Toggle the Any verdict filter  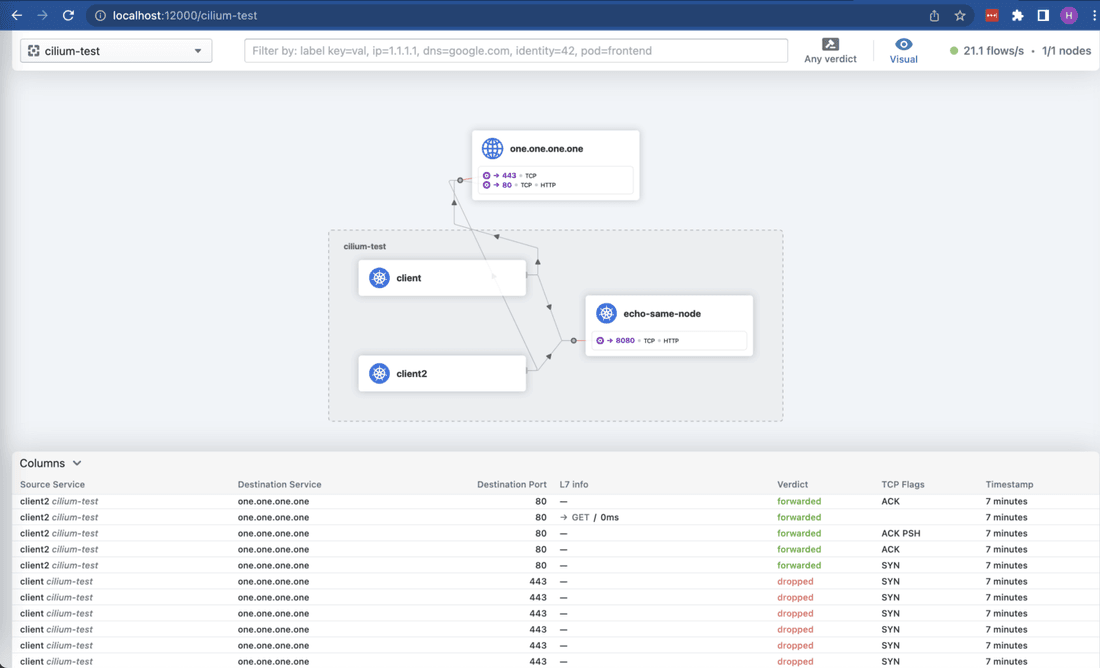point(830,51)
